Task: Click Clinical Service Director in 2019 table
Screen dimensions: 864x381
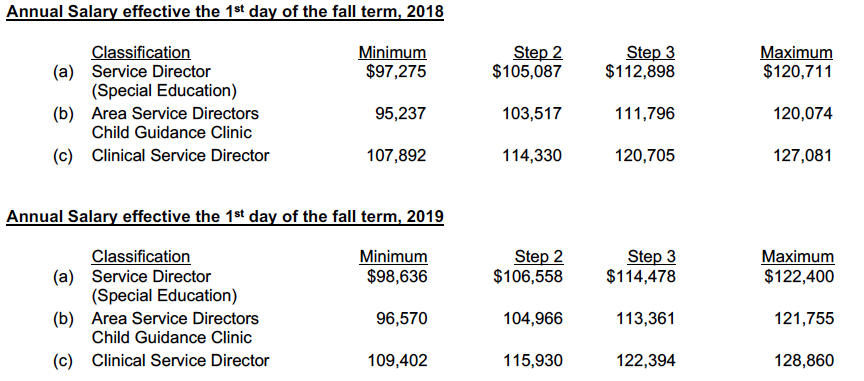Action: click(x=180, y=361)
